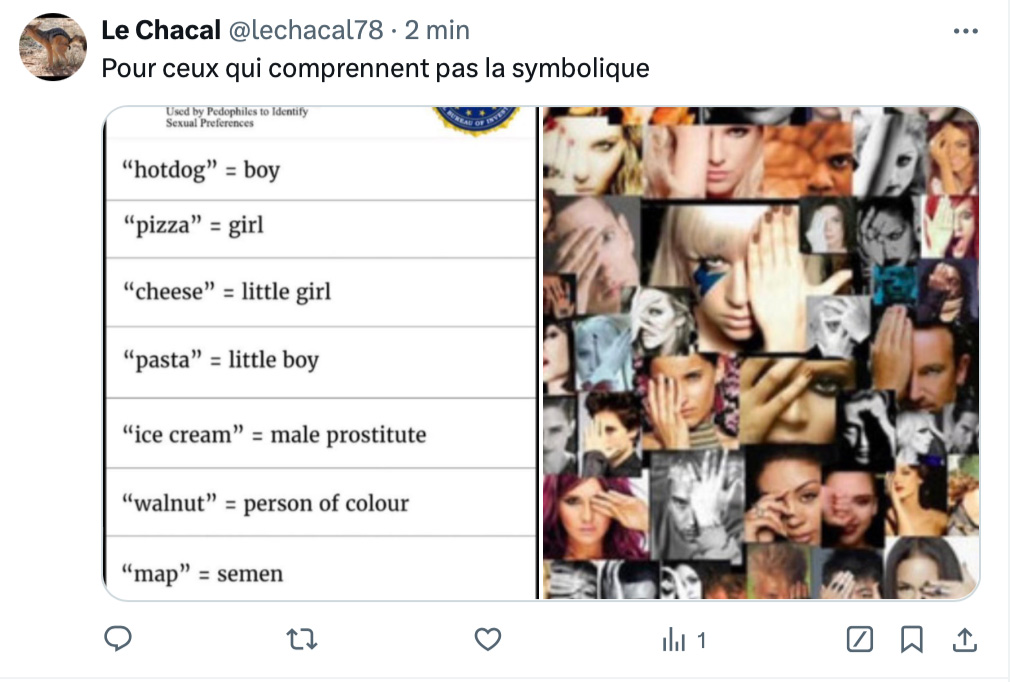The image size is (1010, 682).
Task: Click the reply speech bubble icon
Action: (118, 639)
